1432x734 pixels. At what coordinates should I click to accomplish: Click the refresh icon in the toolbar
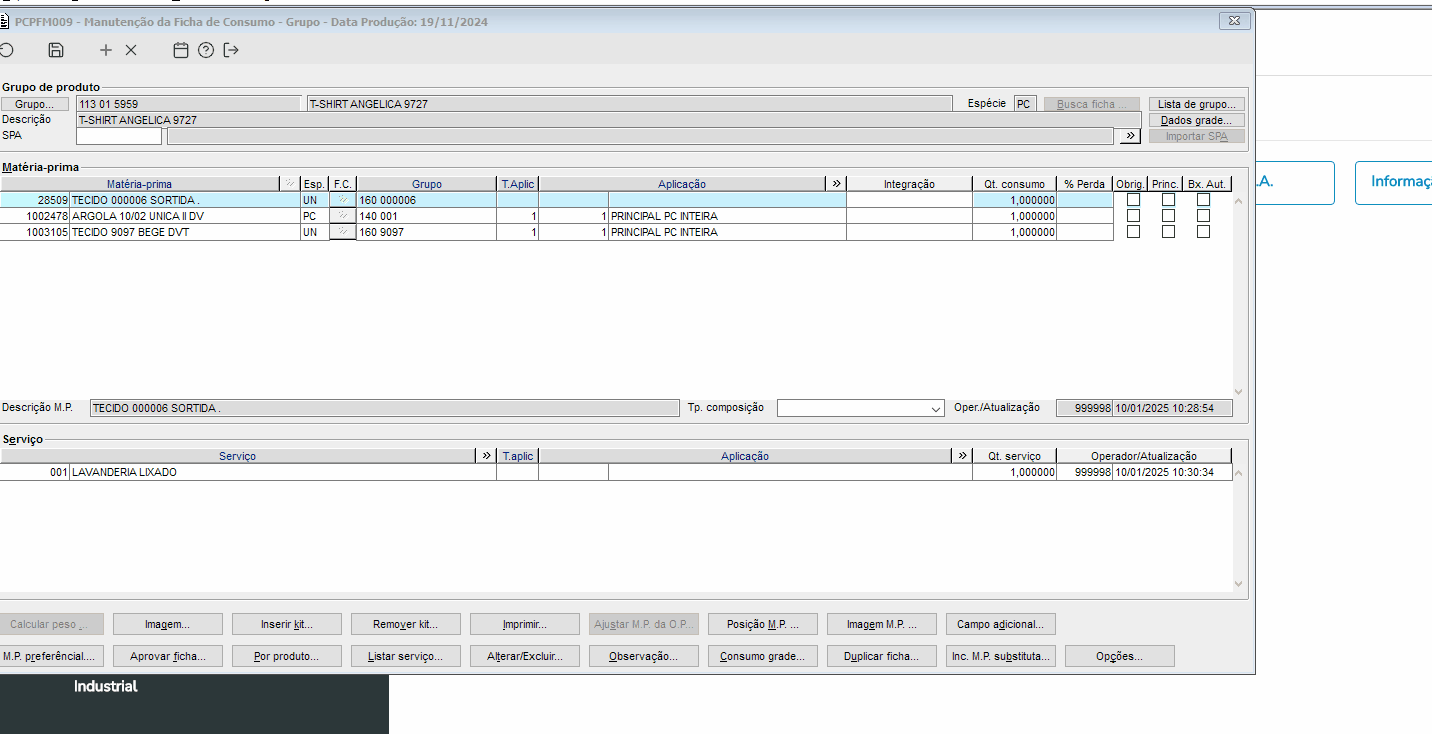[5, 50]
